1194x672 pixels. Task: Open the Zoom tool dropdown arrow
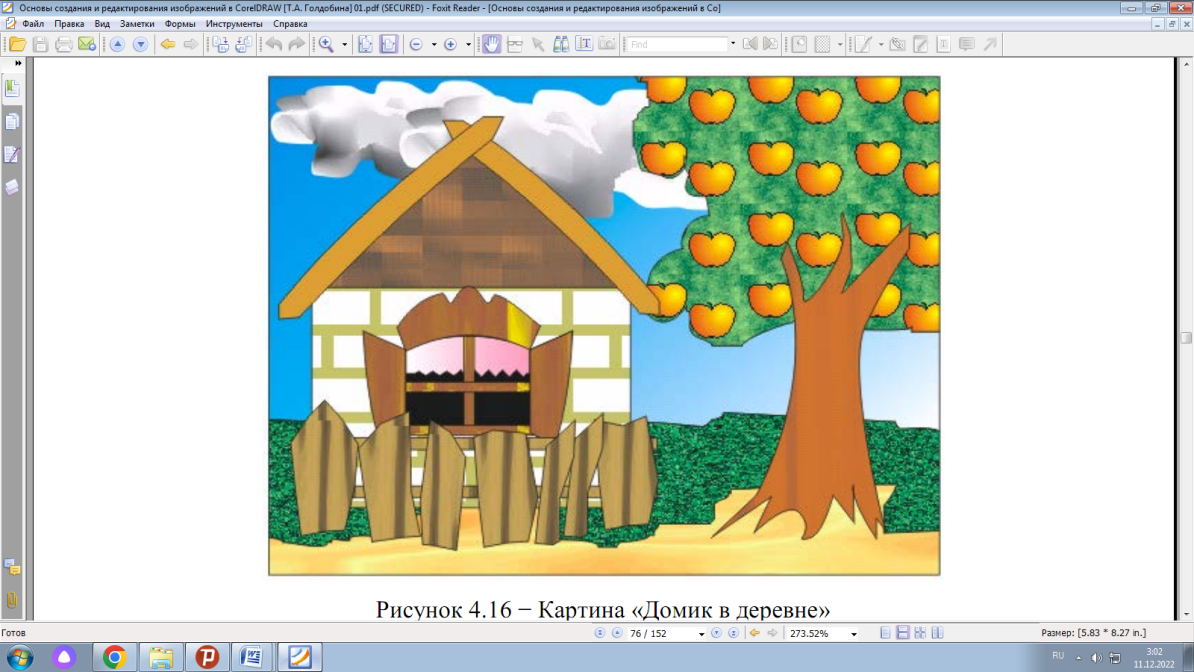(x=344, y=44)
